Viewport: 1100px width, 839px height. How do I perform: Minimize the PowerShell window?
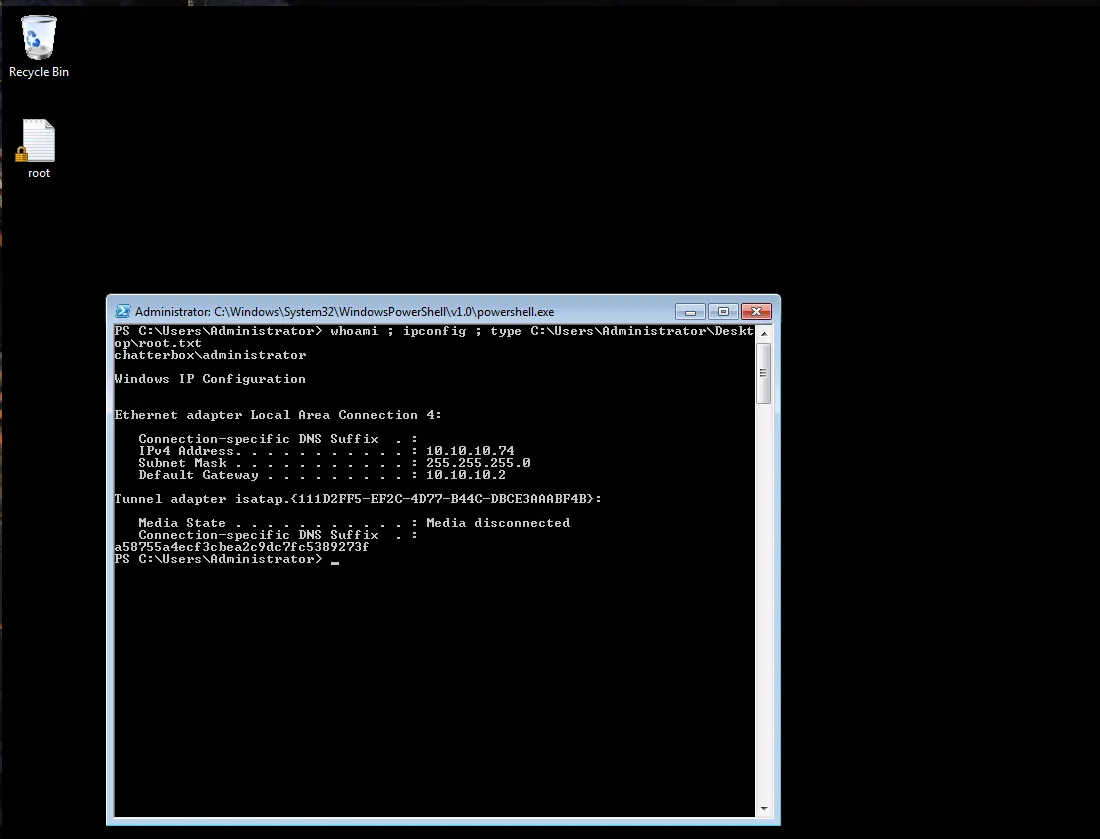coord(690,312)
